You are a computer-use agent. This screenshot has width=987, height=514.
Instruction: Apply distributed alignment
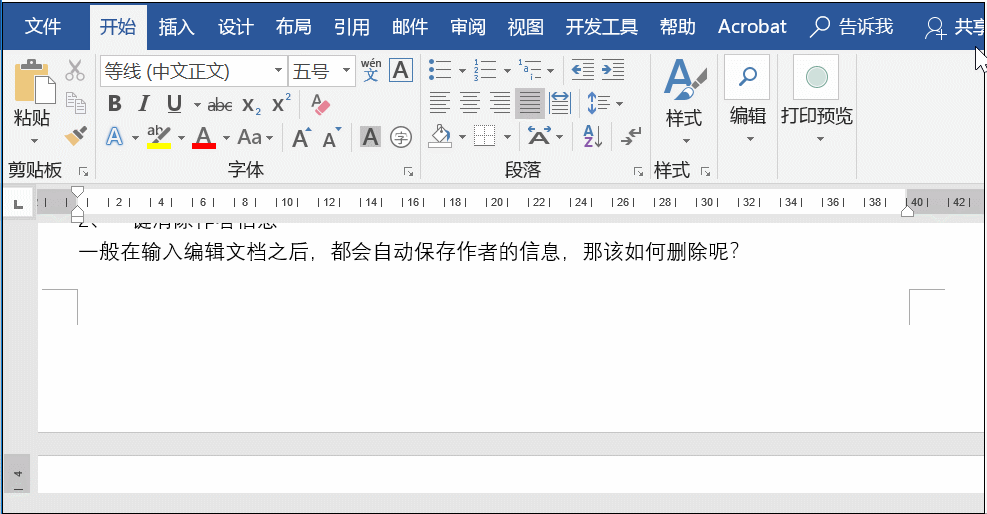coord(560,103)
